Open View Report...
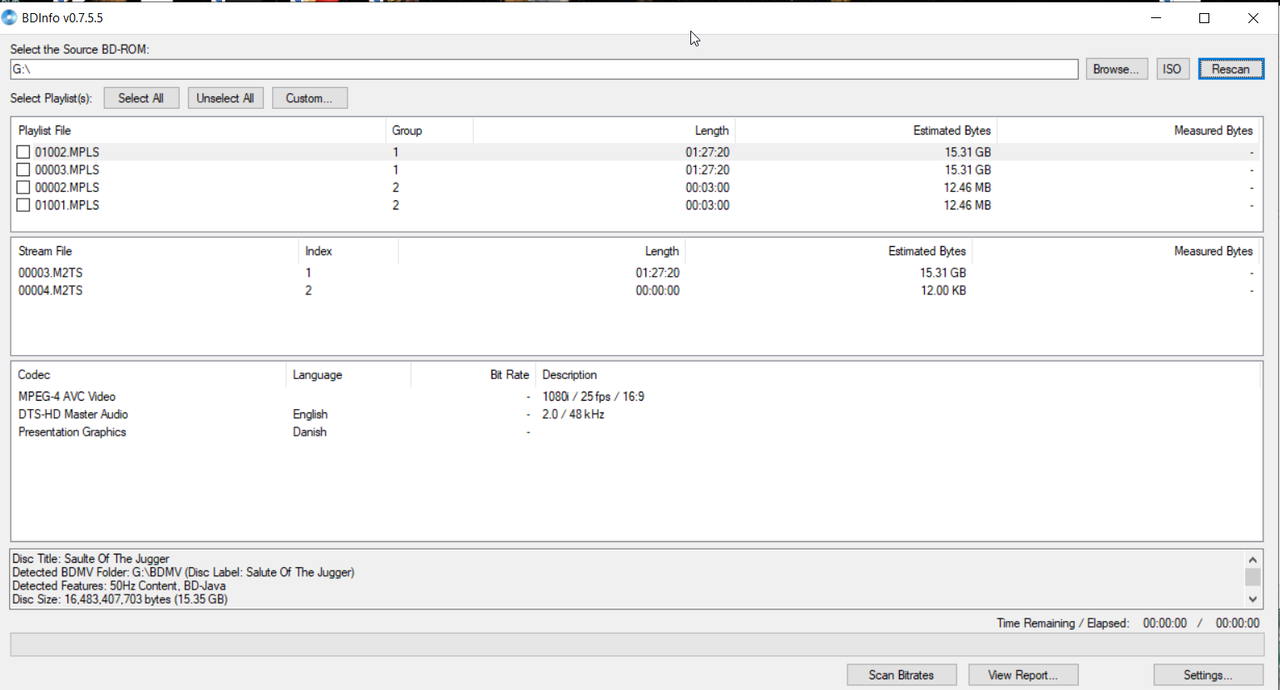The height and width of the screenshot is (690, 1280). click(x=1022, y=675)
